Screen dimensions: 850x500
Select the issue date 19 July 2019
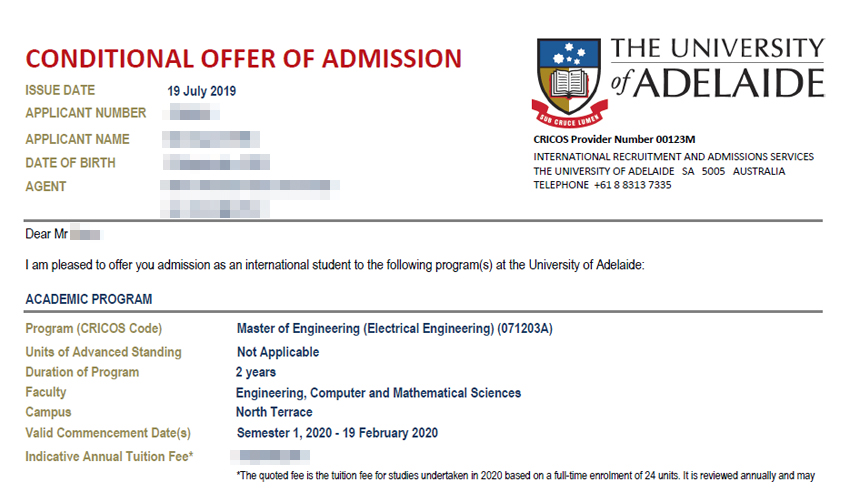pos(202,91)
